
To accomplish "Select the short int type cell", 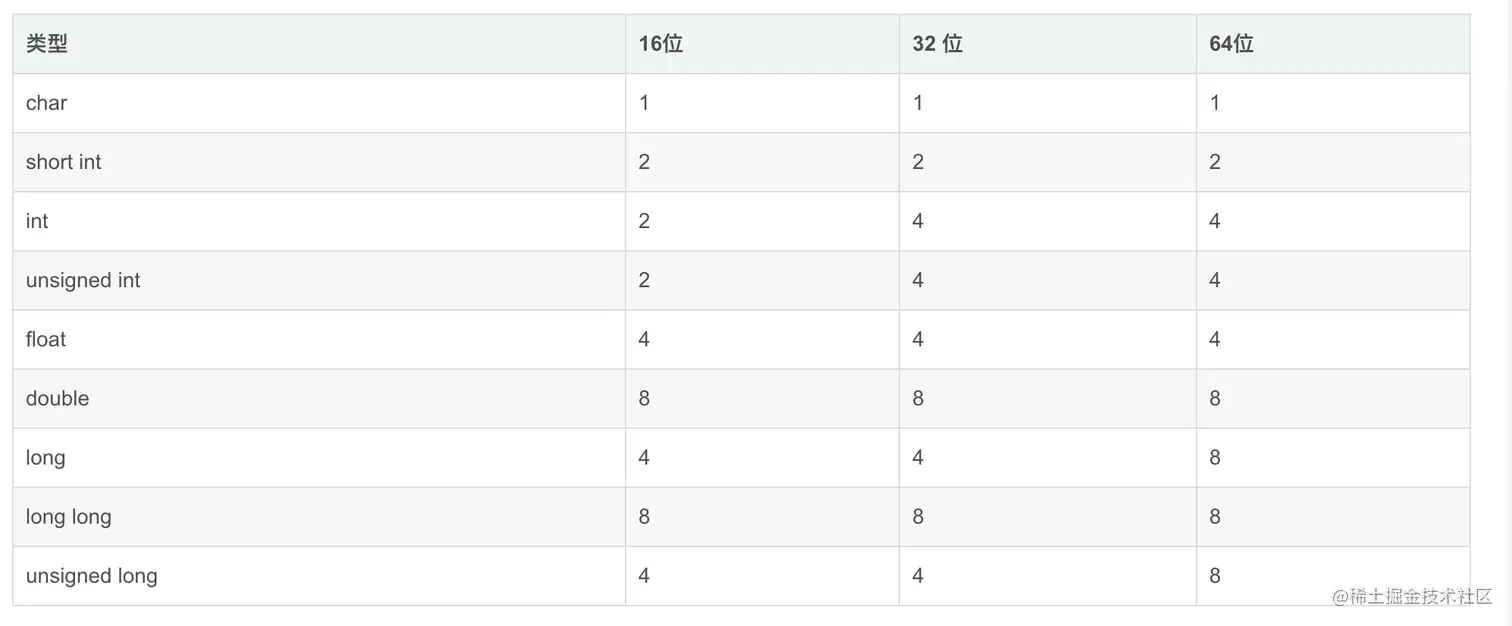I will click(64, 162).
